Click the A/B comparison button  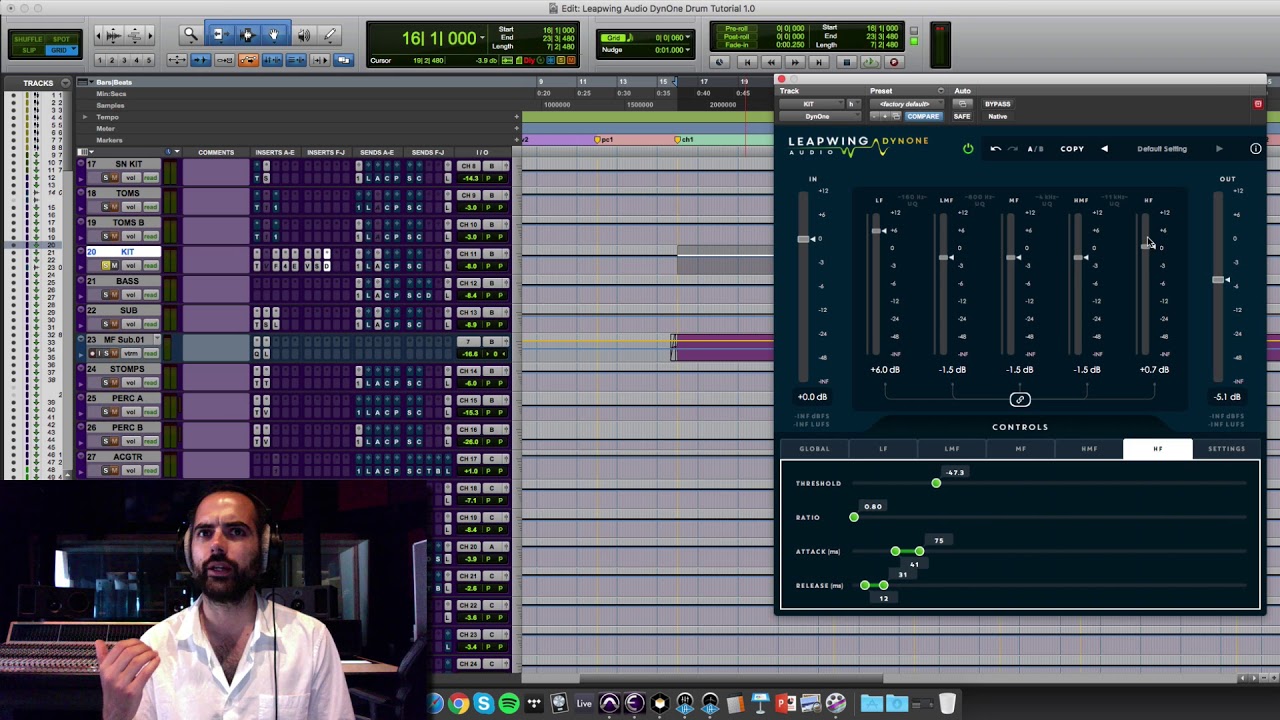pos(1035,149)
